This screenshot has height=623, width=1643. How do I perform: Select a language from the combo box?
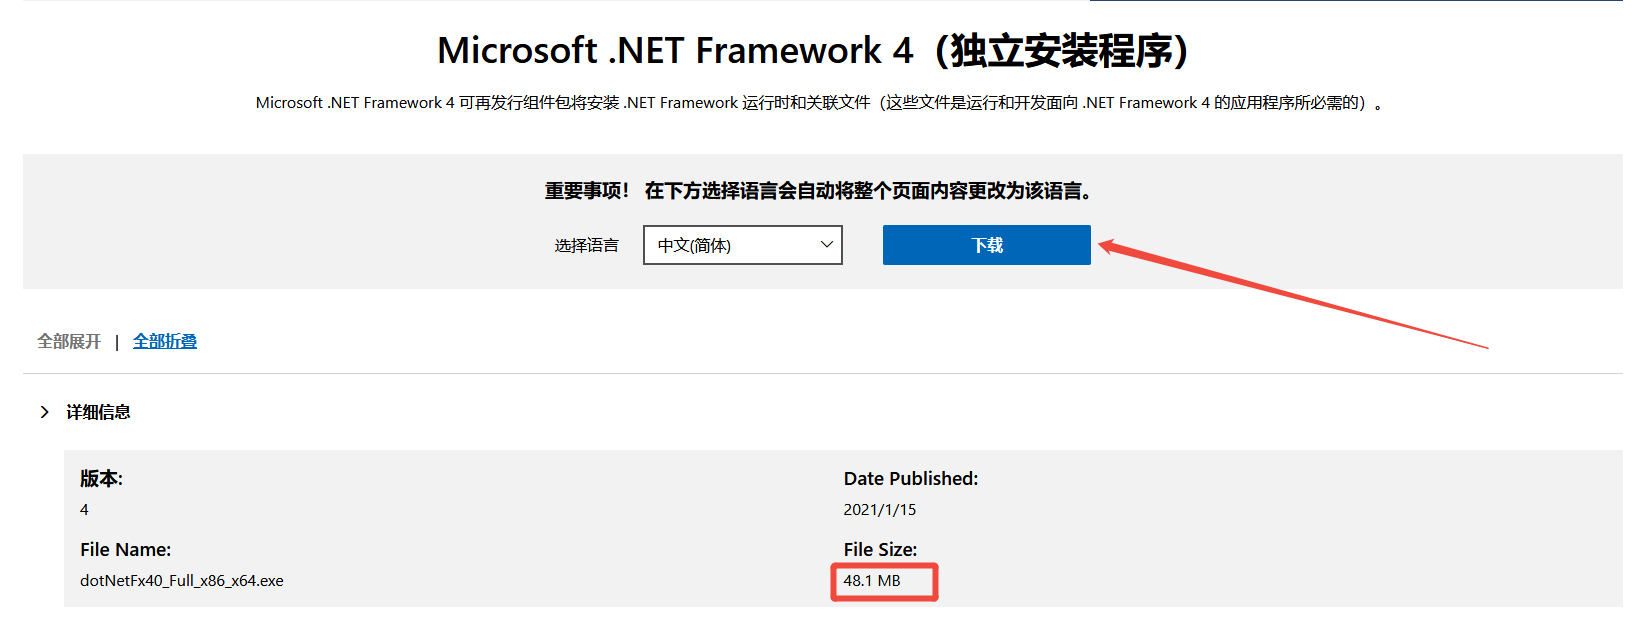tap(742, 244)
